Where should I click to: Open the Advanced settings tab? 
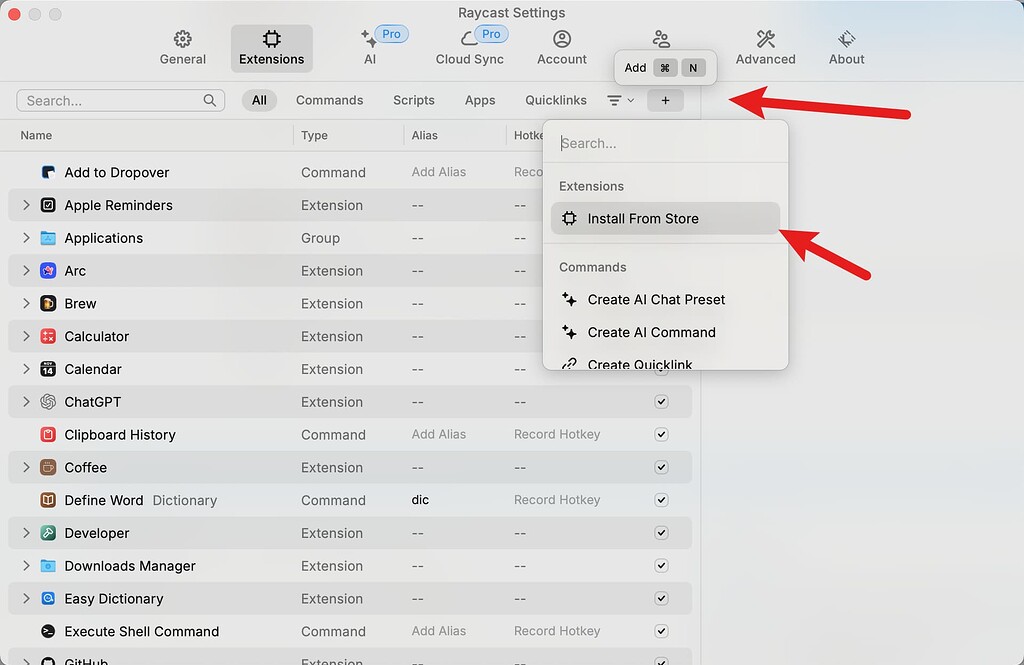tap(765, 48)
